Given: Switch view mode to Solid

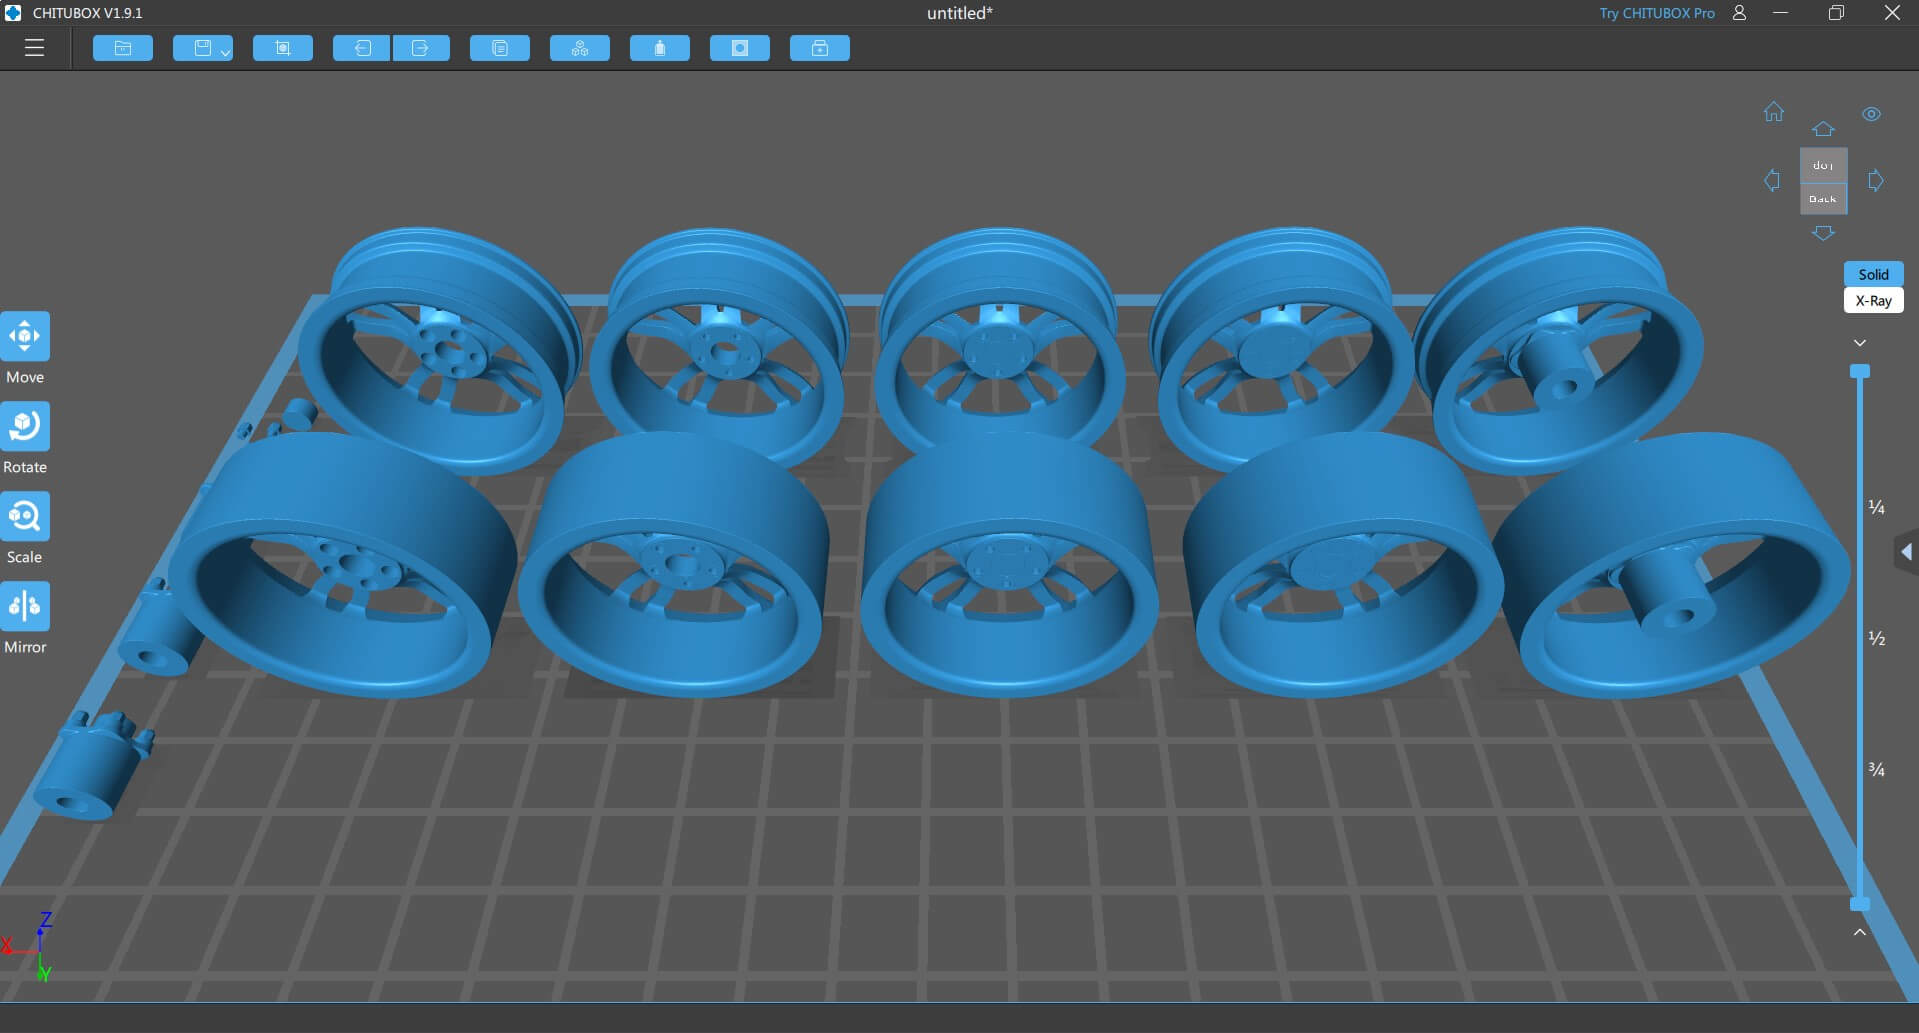Looking at the screenshot, I should click(1873, 274).
